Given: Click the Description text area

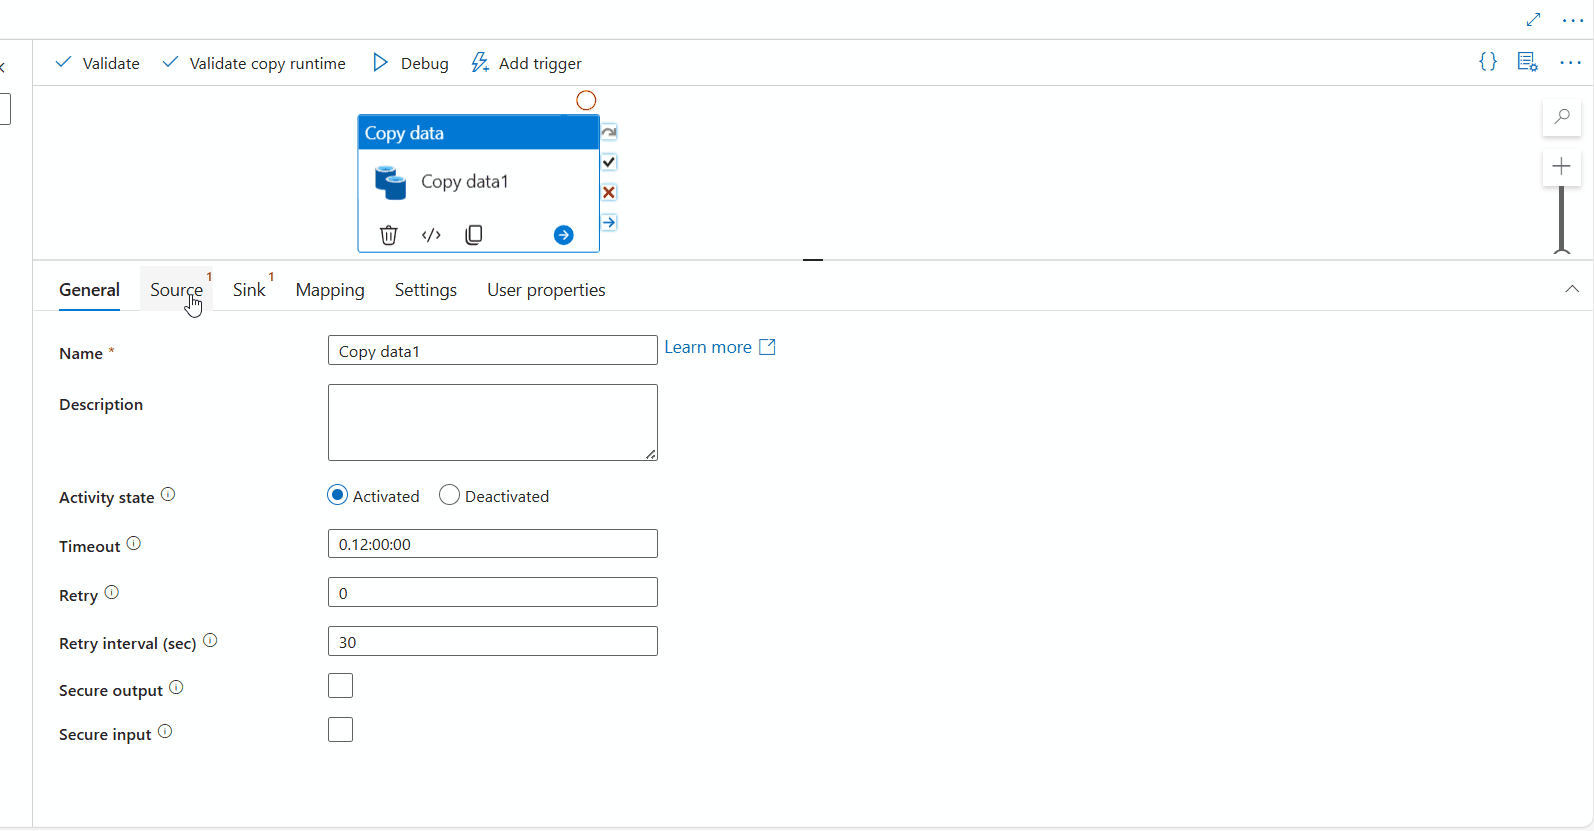Looking at the screenshot, I should pyautogui.click(x=493, y=422).
